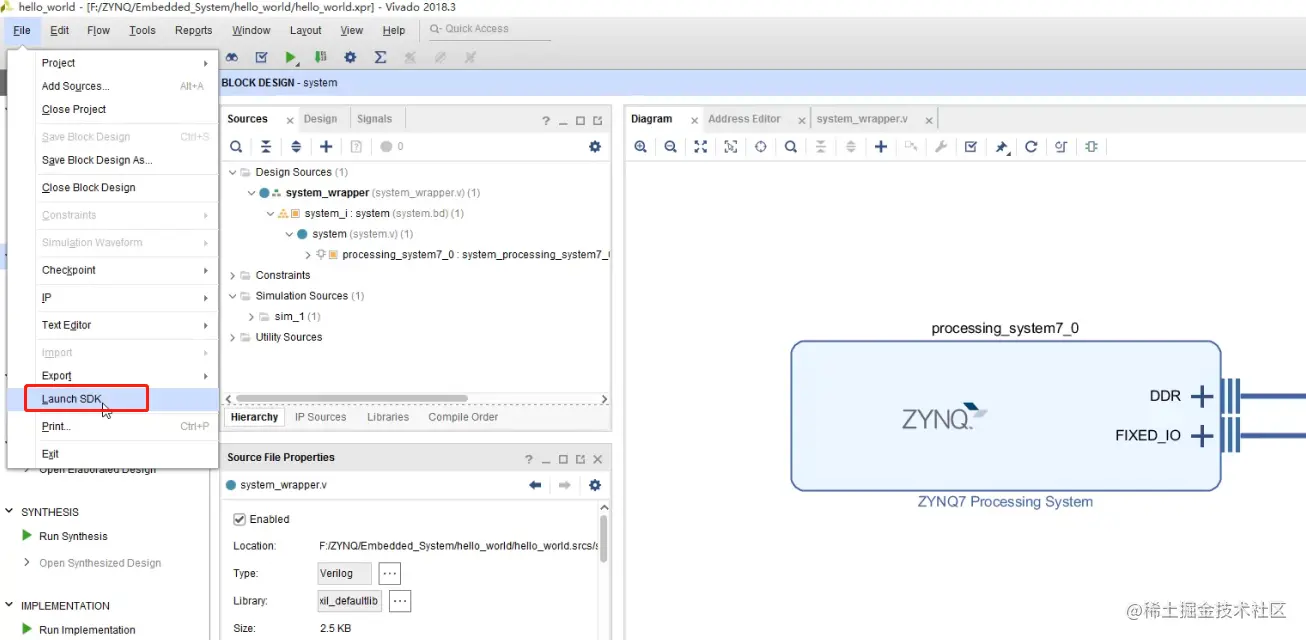
Task: Click the Sources horizontal scrollbar
Action: 351,398
